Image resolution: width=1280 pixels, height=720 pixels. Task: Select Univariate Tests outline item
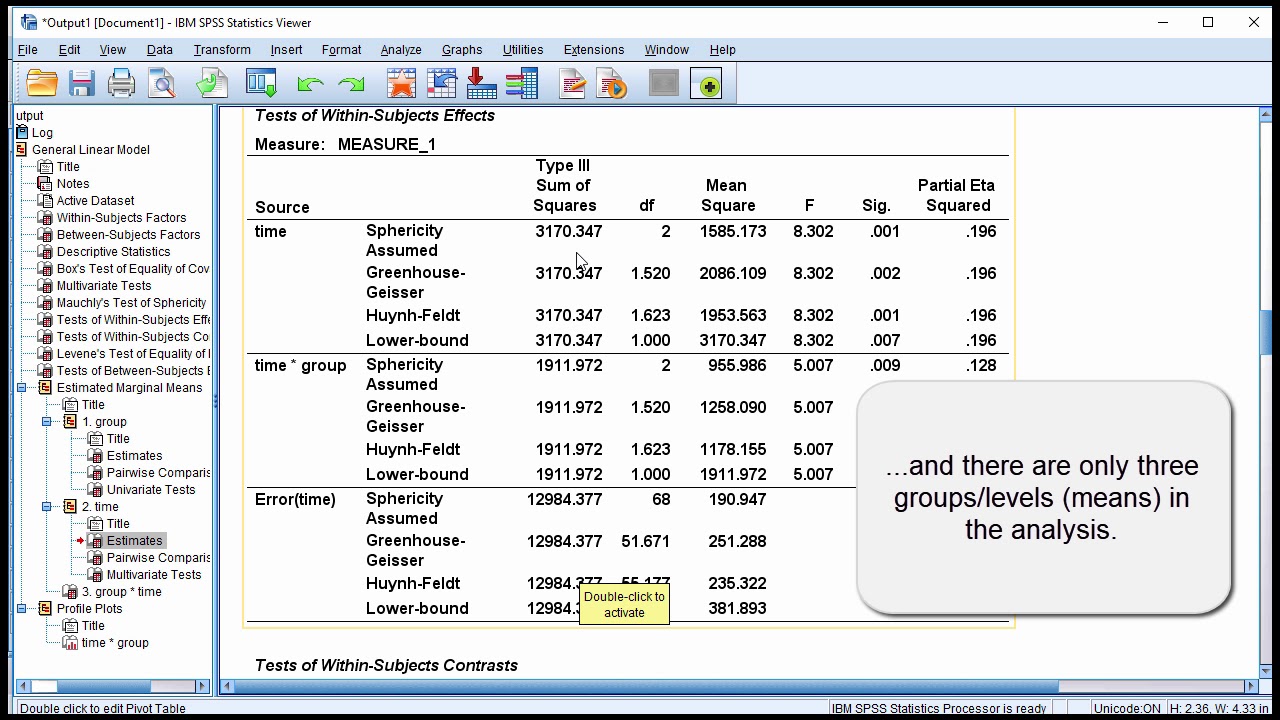151,489
